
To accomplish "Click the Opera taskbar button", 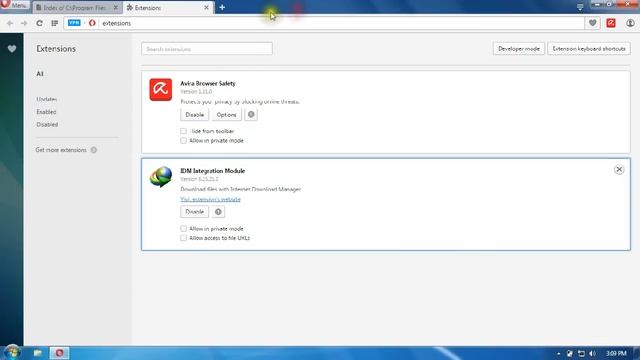I will coord(60,353).
